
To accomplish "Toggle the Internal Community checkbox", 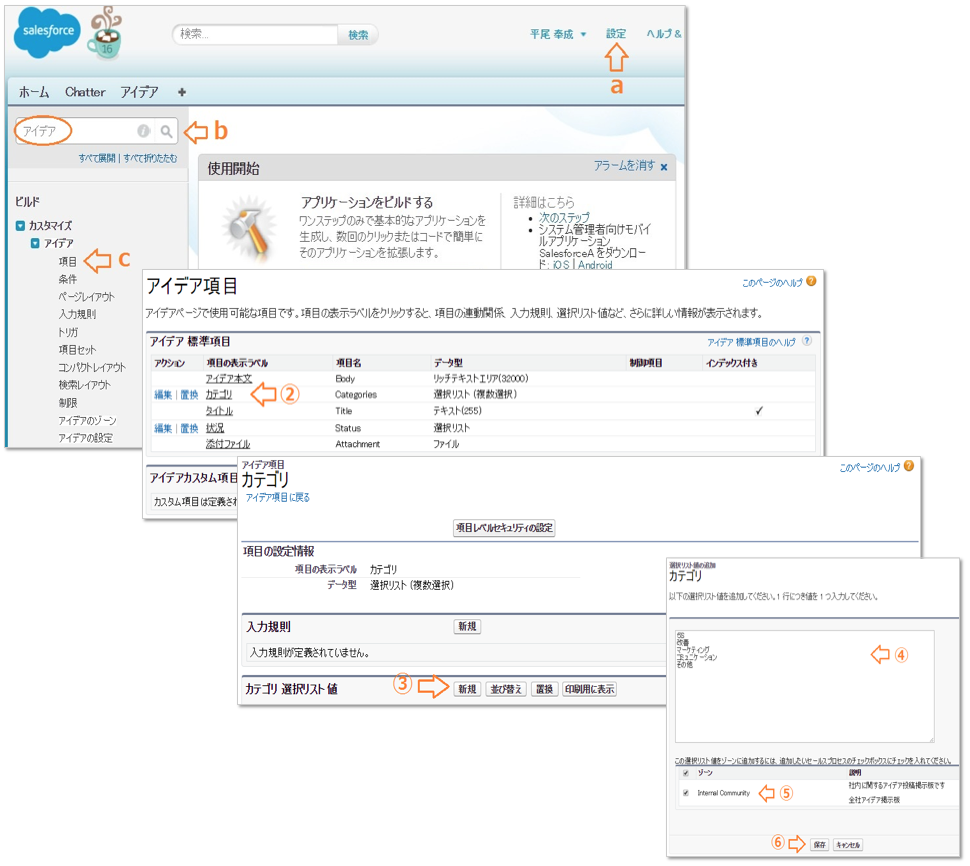I will pos(685,793).
